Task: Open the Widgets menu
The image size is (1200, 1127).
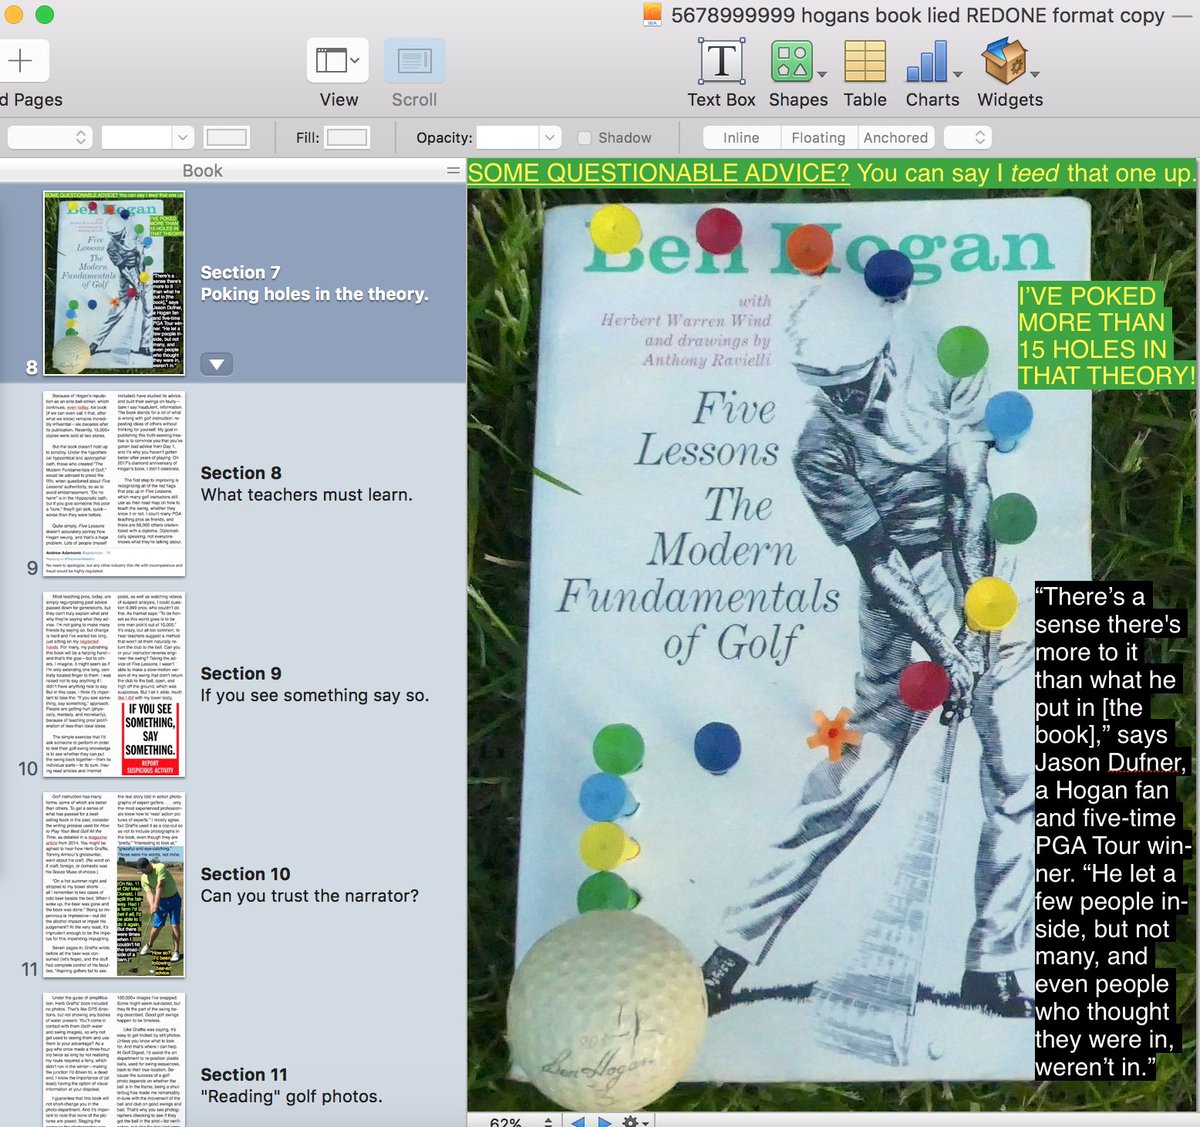Action: click(1004, 62)
